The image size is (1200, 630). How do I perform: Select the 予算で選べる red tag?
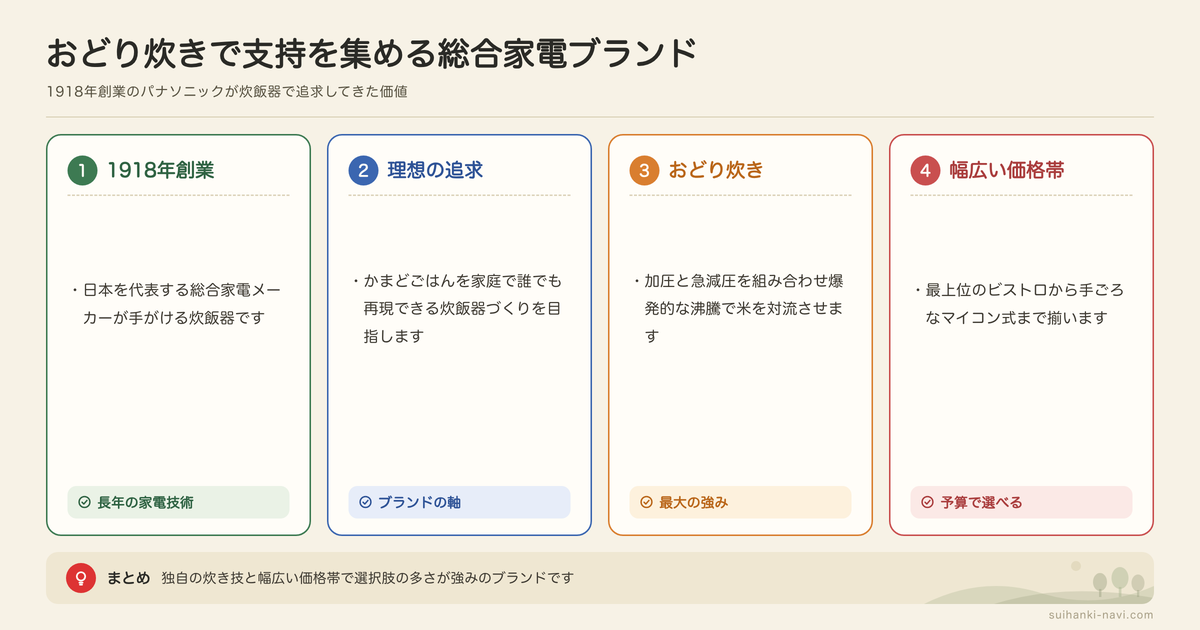[1021, 502]
